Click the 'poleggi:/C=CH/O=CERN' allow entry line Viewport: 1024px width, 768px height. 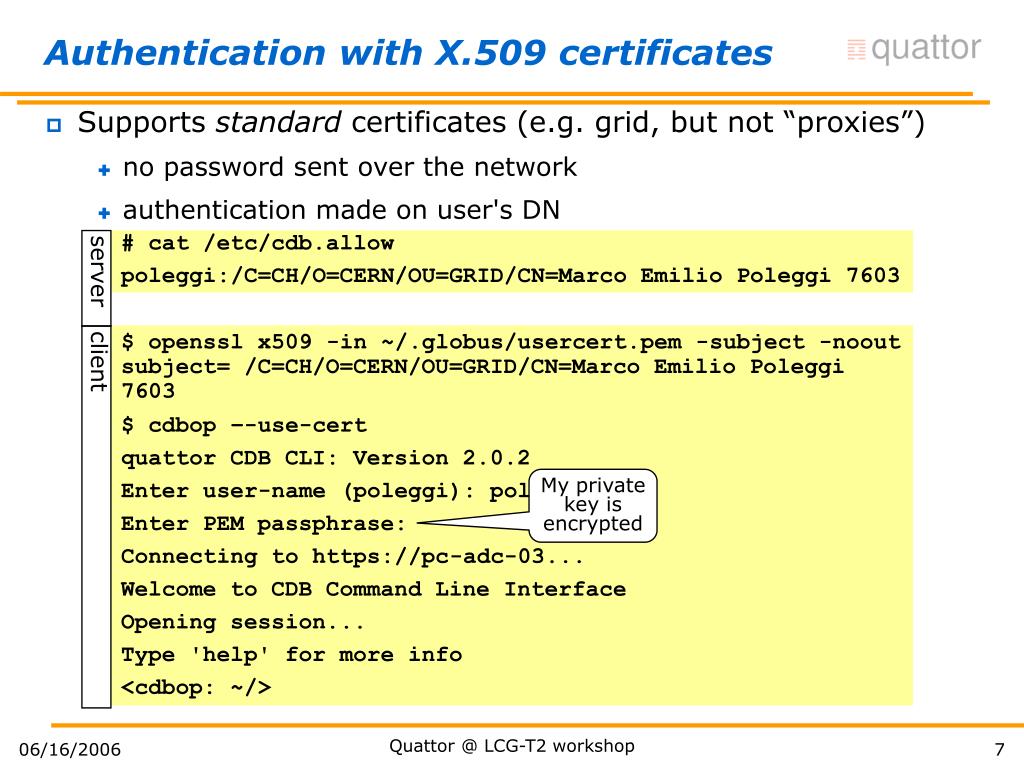click(x=511, y=275)
